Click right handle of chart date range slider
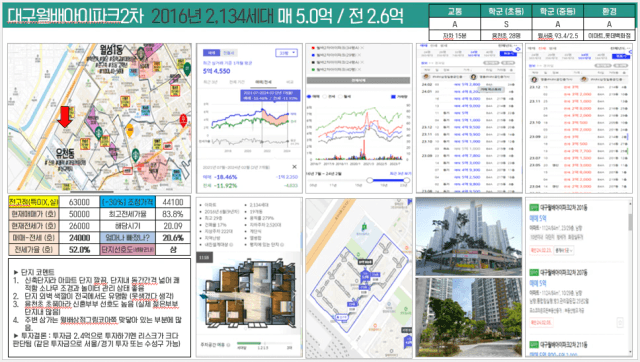Screen dimensions: 640x362 406,180
